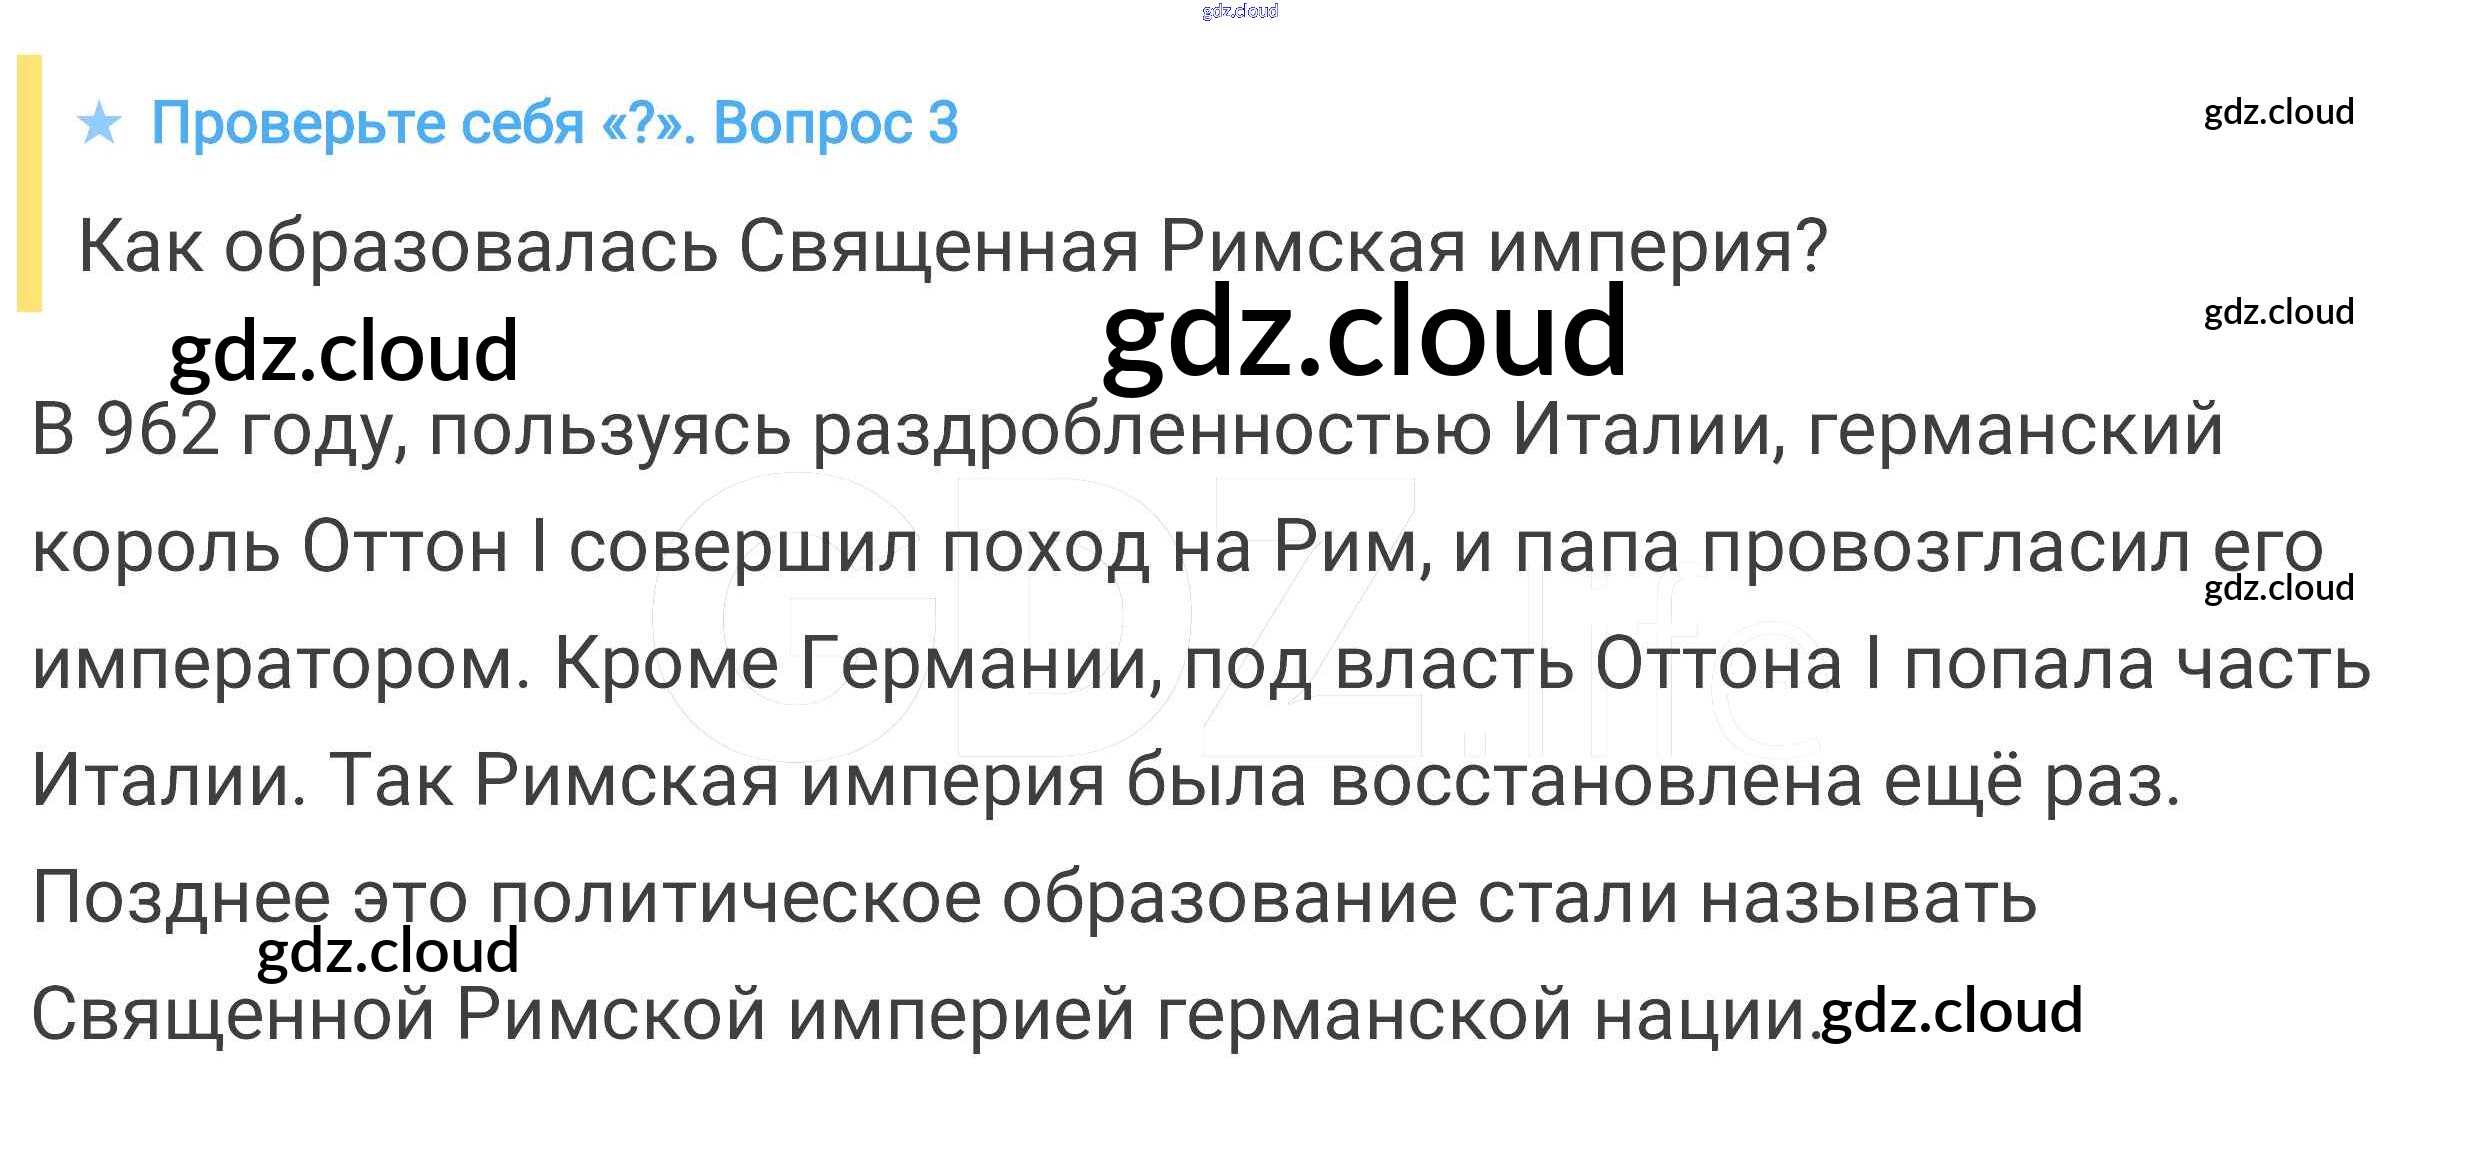
Task: Click the gdz.cloud watermark below the word 'его'
Action: coord(2278,588)
